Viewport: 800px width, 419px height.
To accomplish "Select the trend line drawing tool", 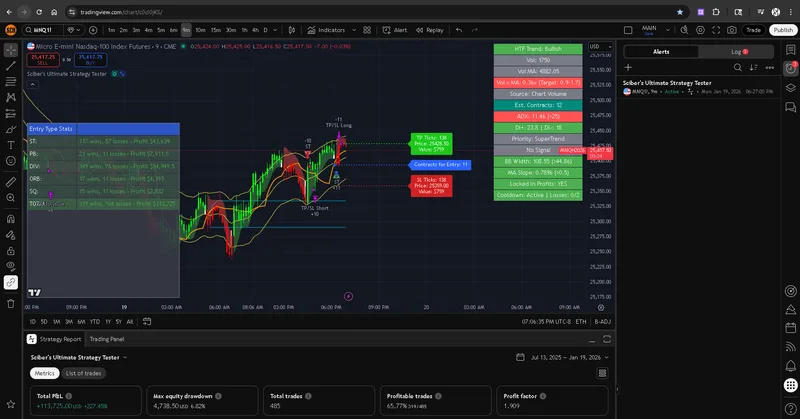I will click(11, 65).
